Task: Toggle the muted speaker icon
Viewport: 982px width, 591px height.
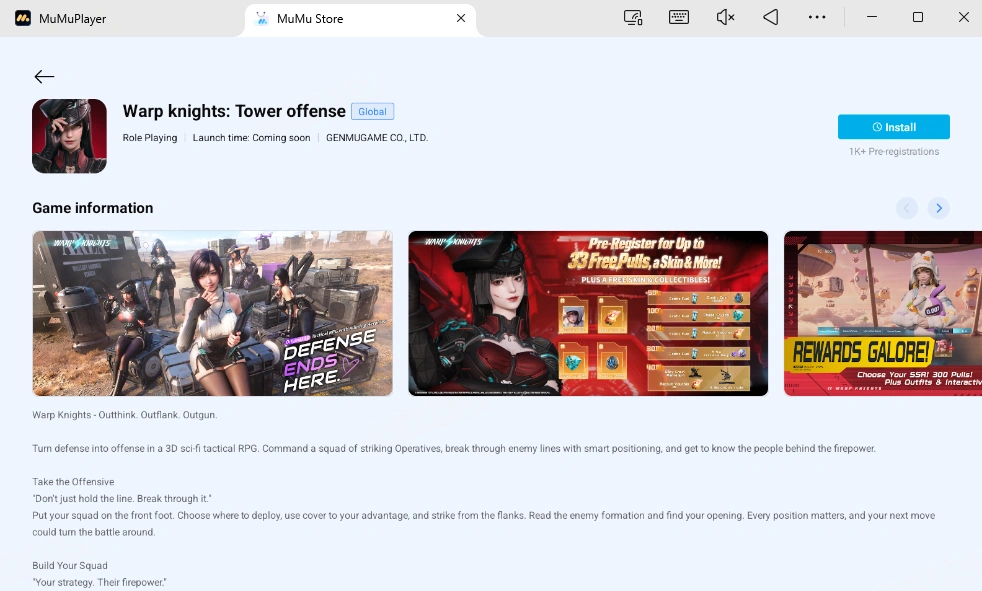Action: coord(725,18)
